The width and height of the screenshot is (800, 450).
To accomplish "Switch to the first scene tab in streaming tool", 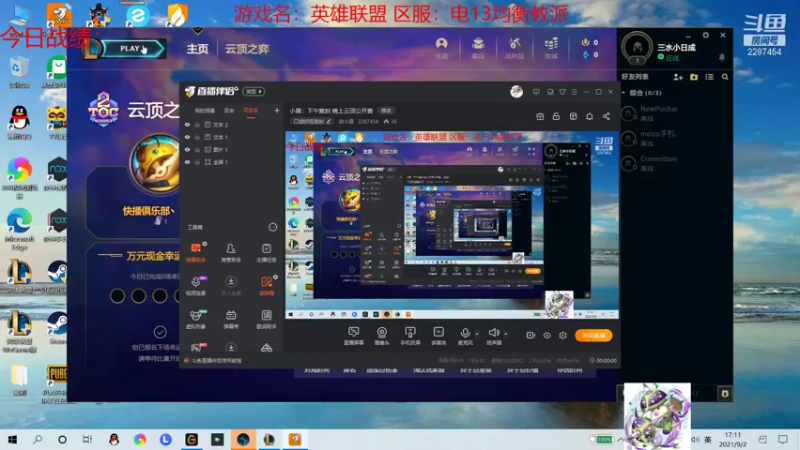I will click(x=205, y=111).
